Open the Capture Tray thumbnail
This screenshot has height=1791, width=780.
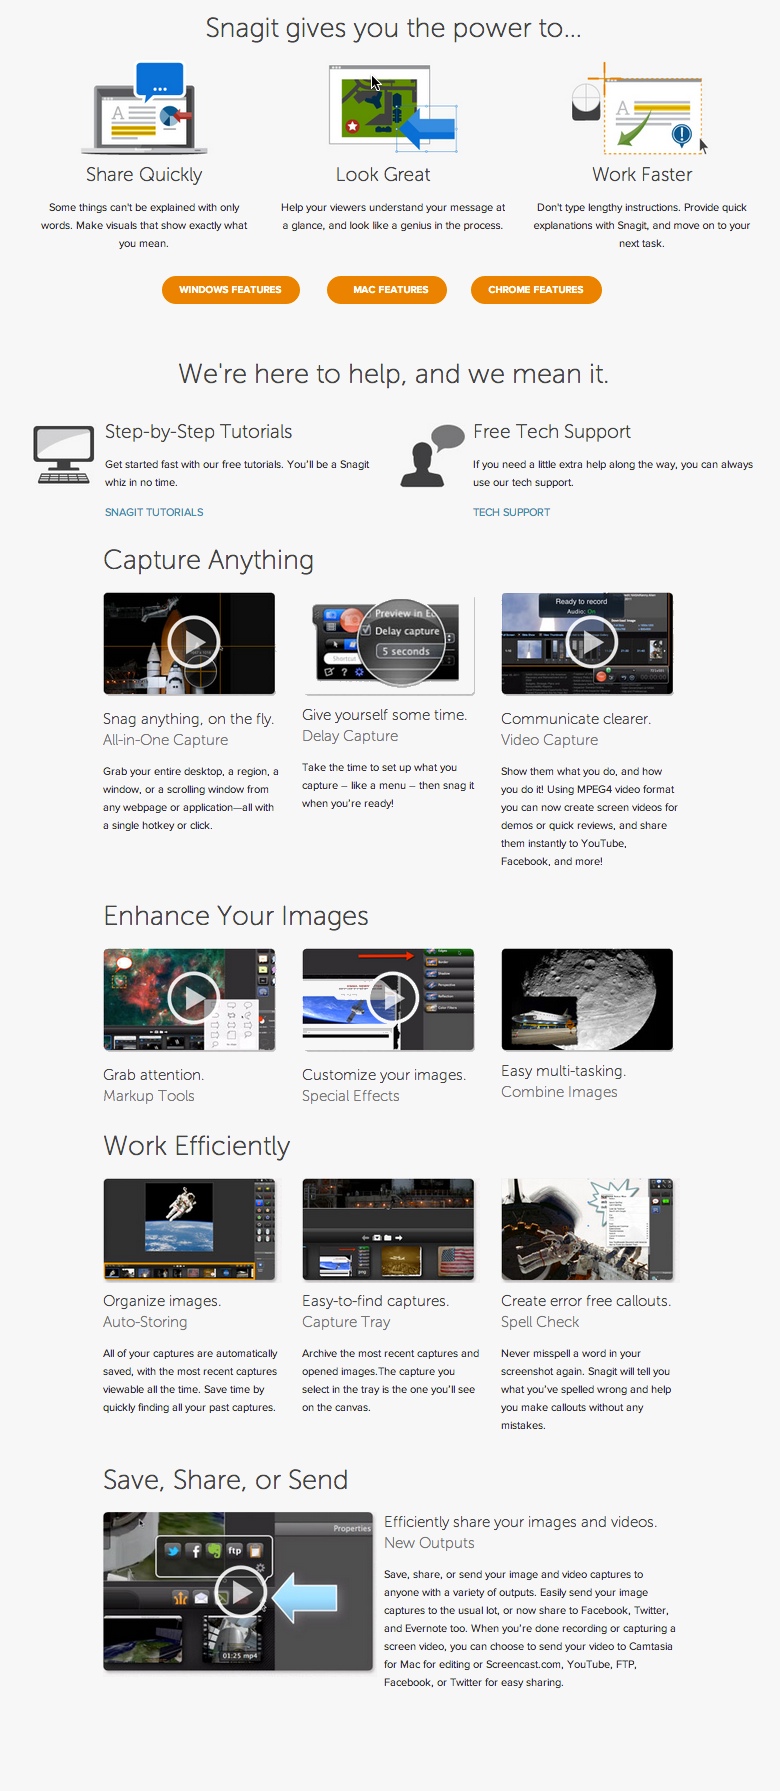pos(388,1229)
